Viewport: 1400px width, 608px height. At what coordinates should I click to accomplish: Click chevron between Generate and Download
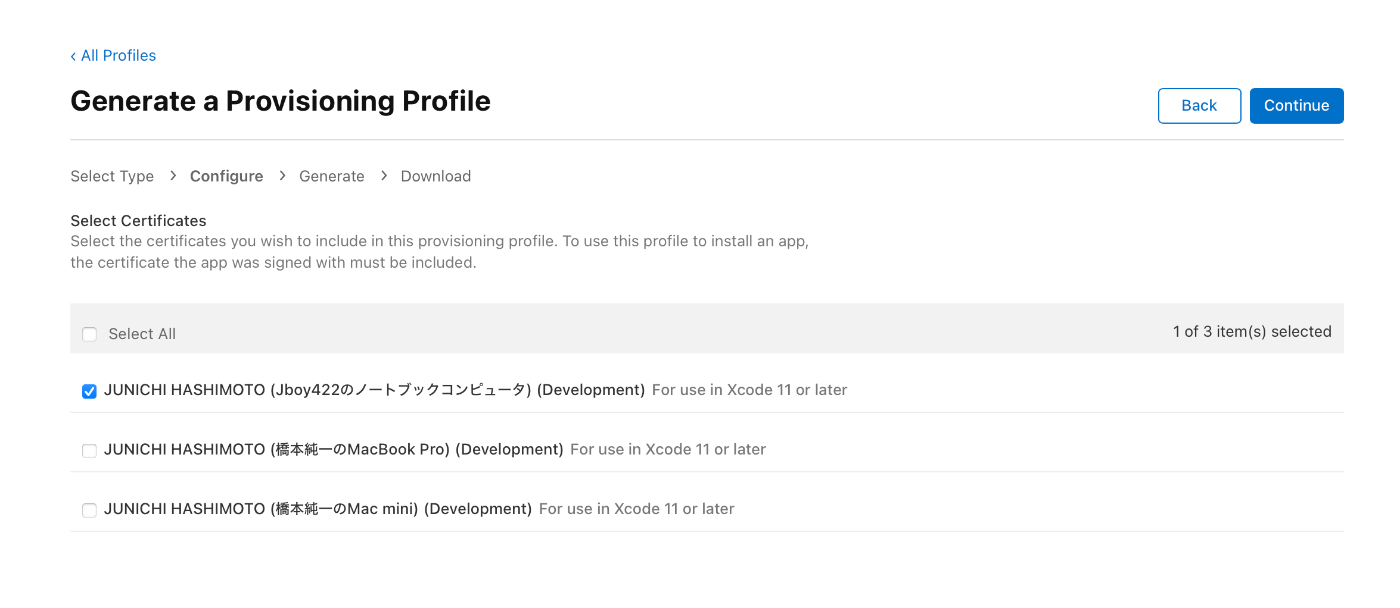coord(383,176)
